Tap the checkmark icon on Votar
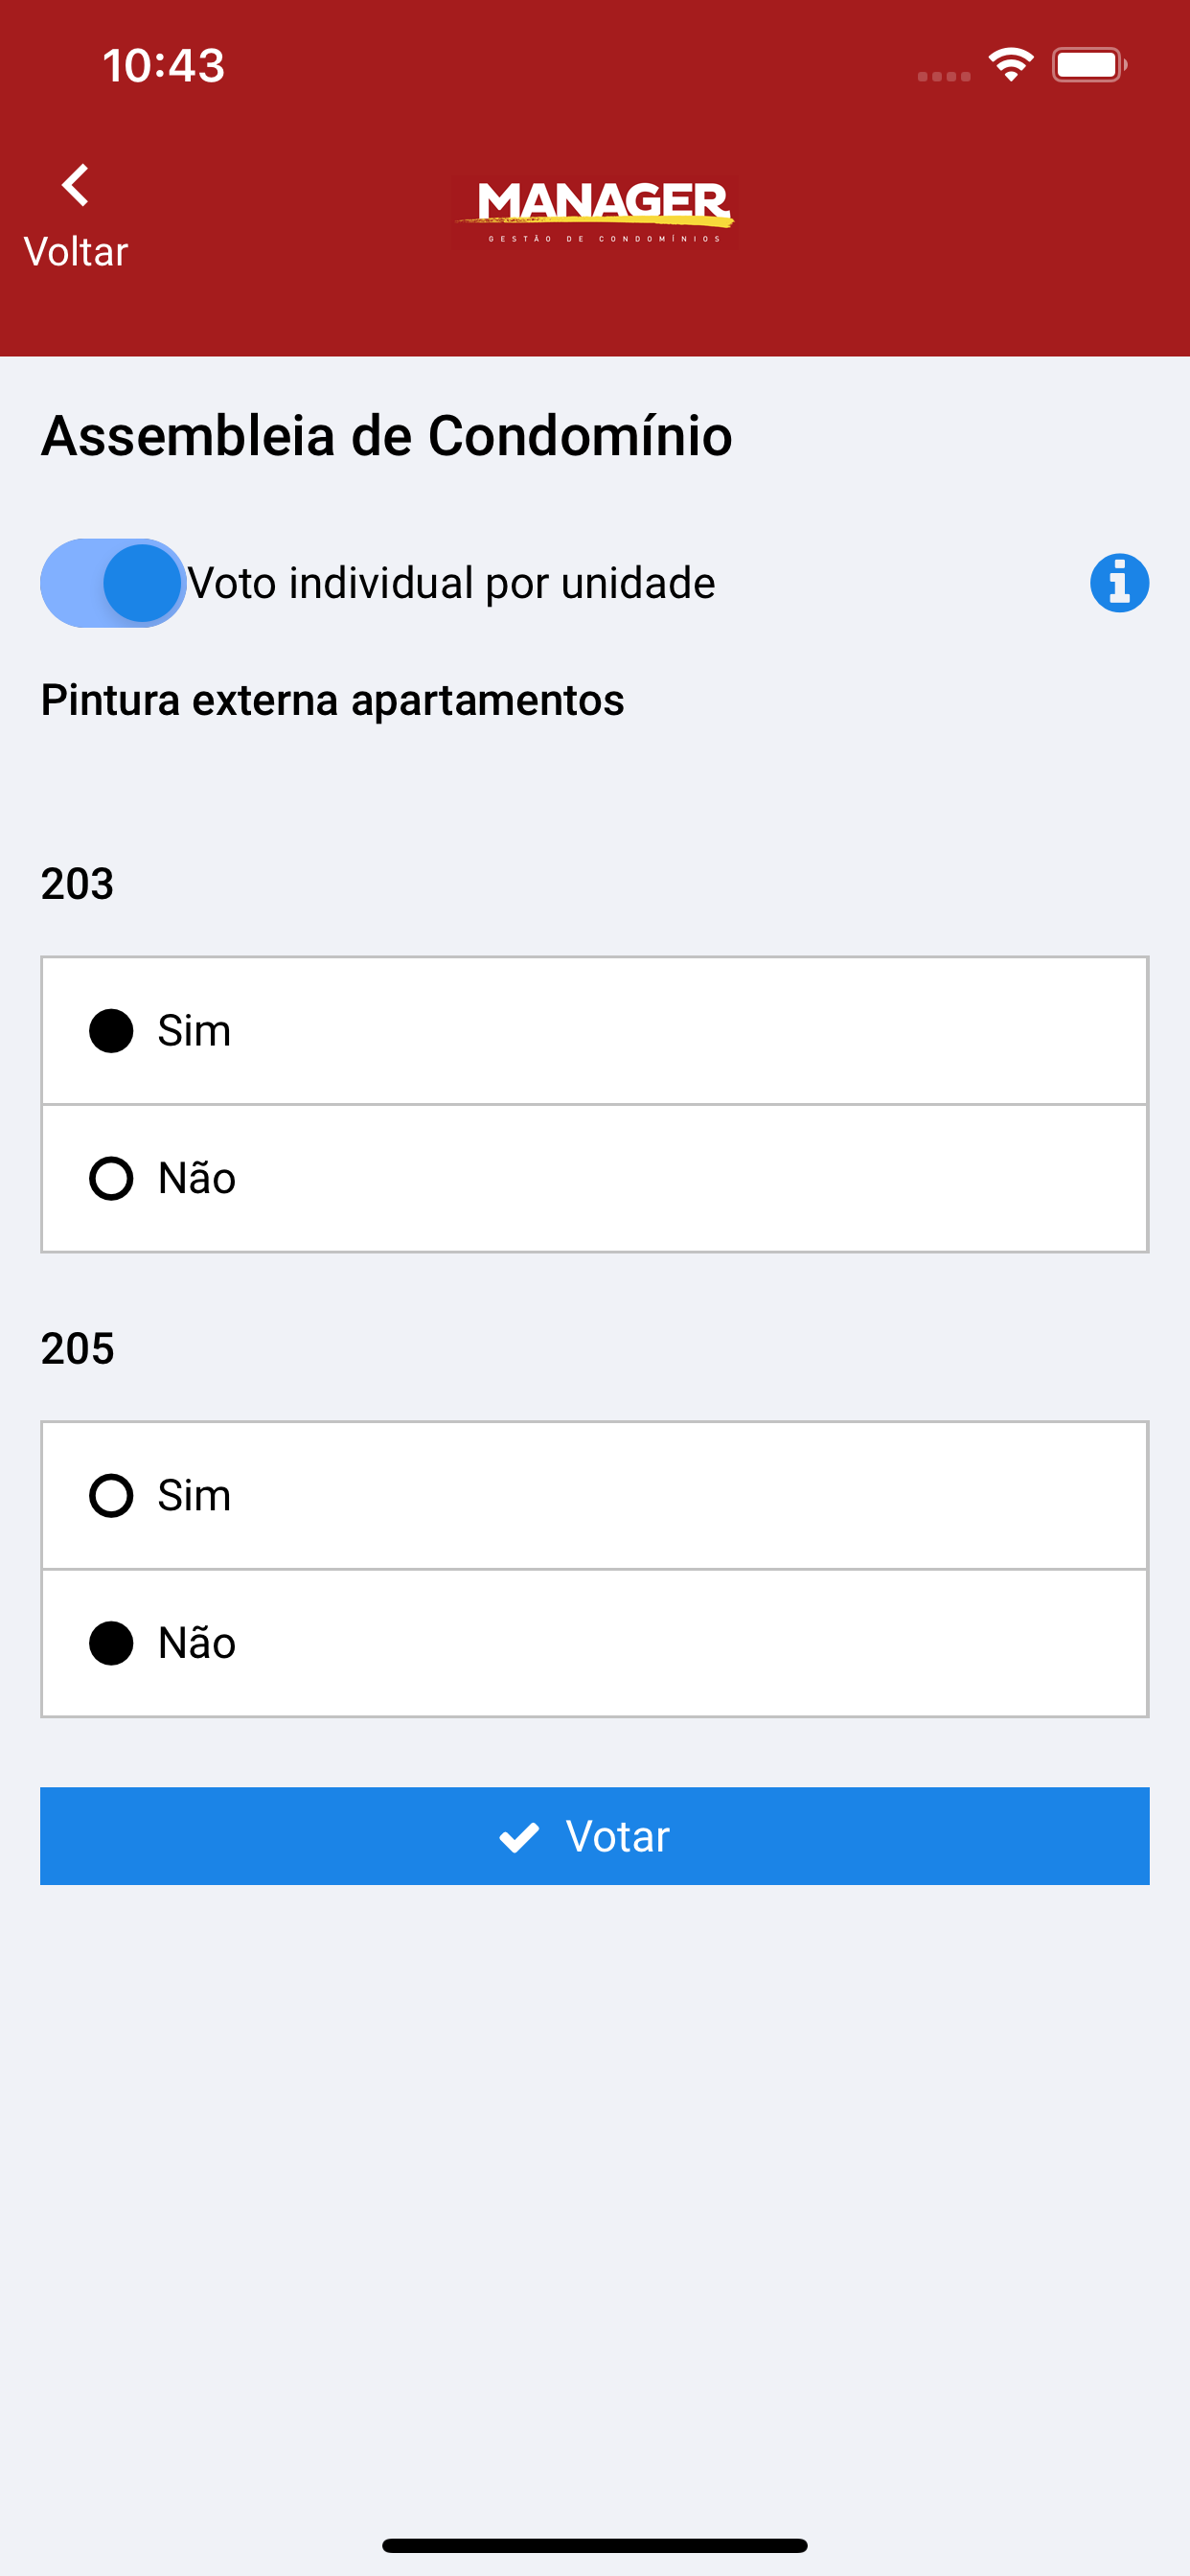The image size is (1190, 2576). tap(519, 1837)
